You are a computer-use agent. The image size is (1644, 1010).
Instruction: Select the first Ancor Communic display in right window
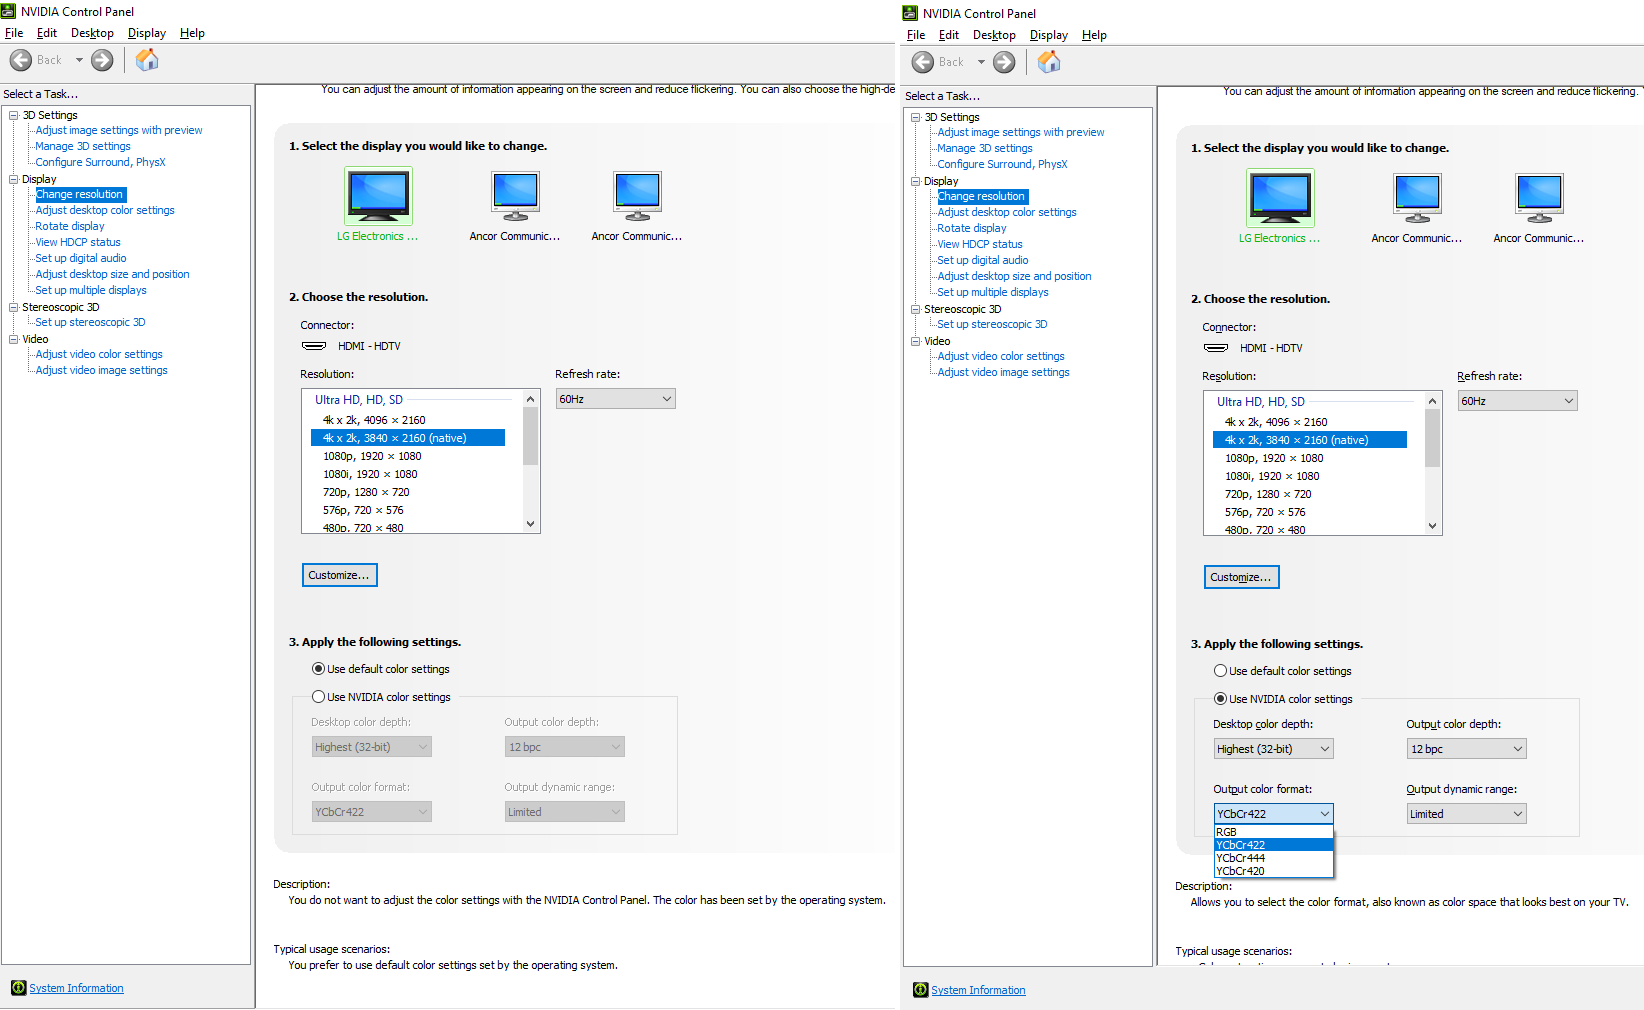pyautogui.click(x=1417, y=198)
